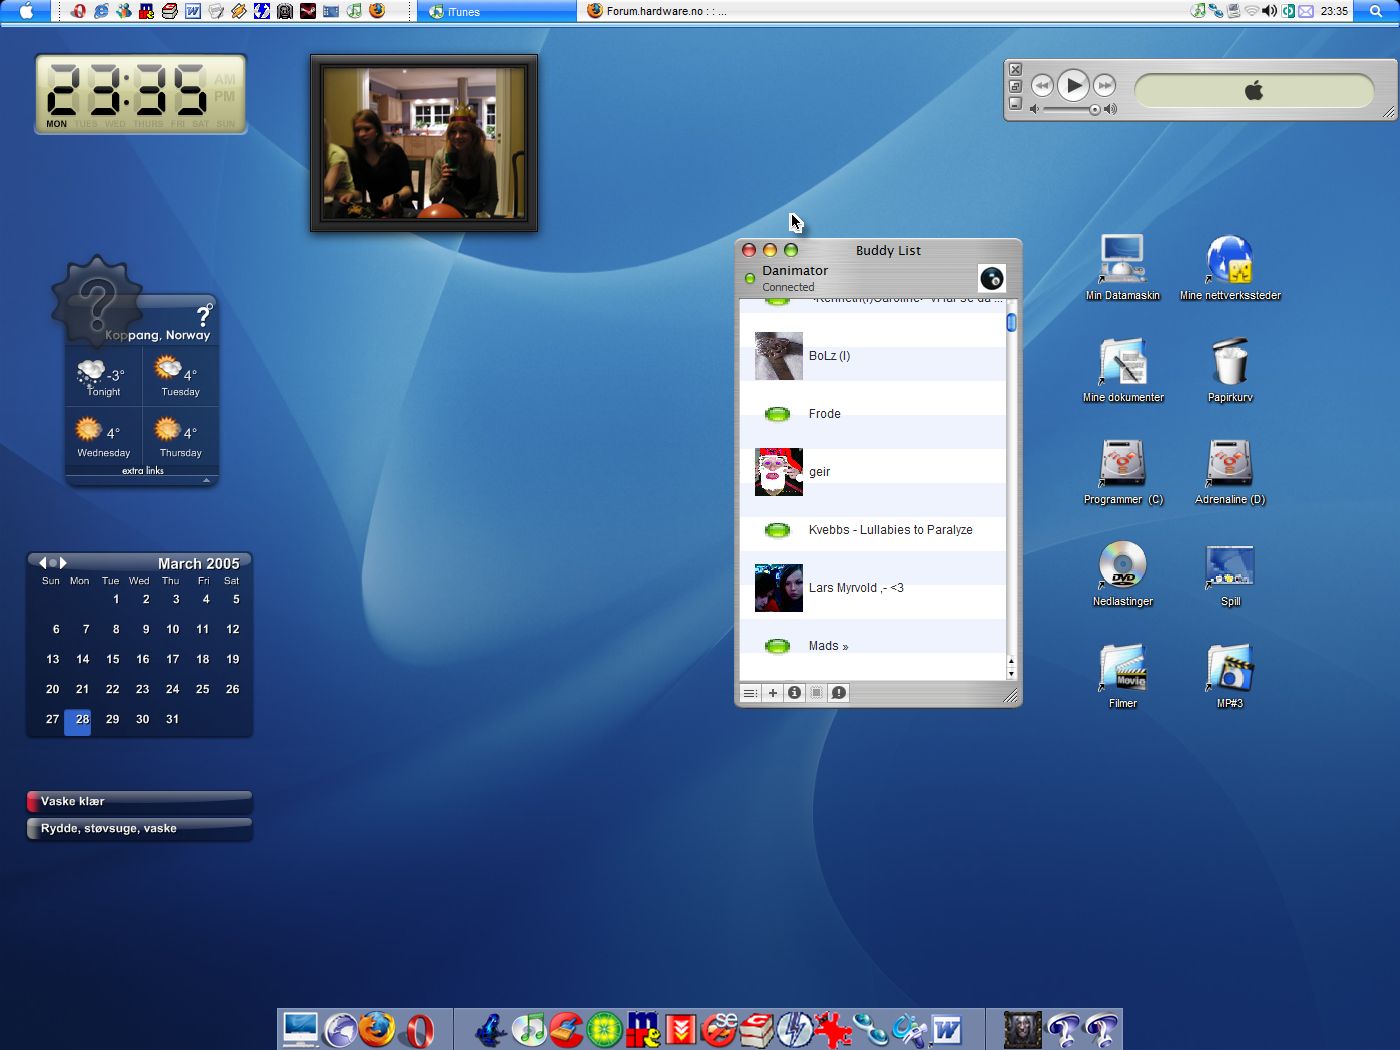
Task: Launch Microsoft Word from the bottom dock
Action: coord(946,1030)
